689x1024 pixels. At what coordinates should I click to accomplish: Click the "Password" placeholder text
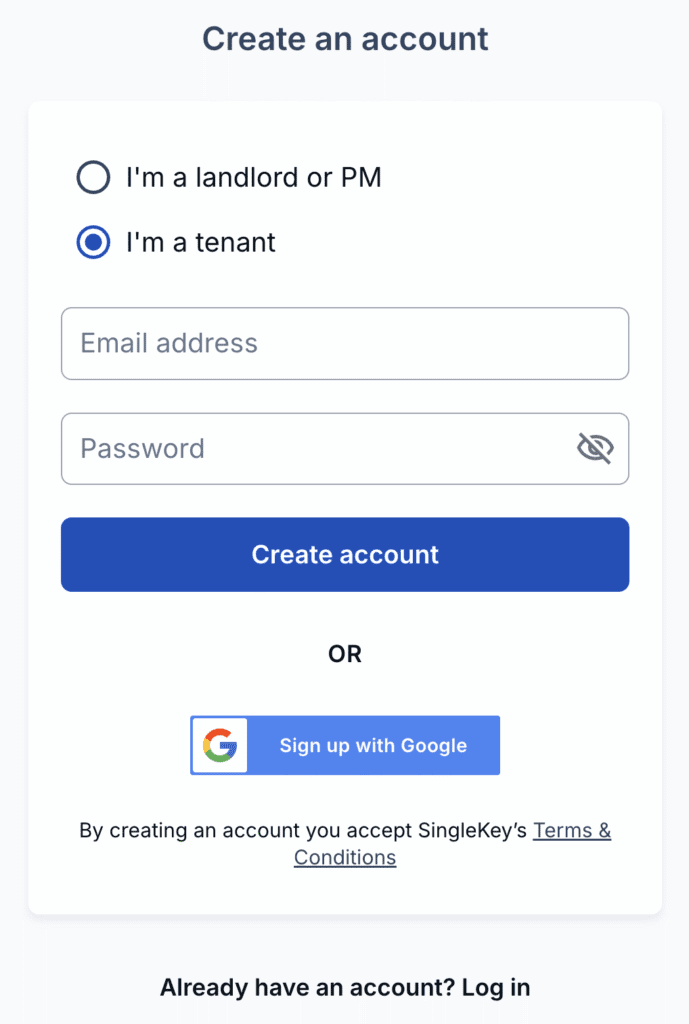coord(142,449)
